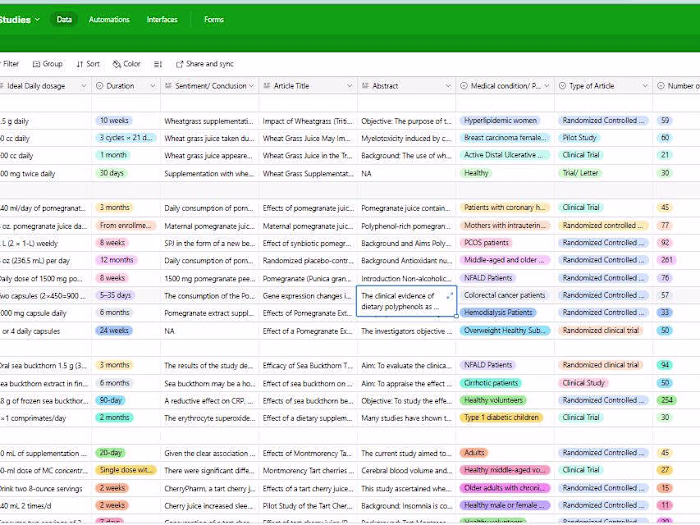
Task: Click the Group icon in toolbar
Action: pos(37,64)
